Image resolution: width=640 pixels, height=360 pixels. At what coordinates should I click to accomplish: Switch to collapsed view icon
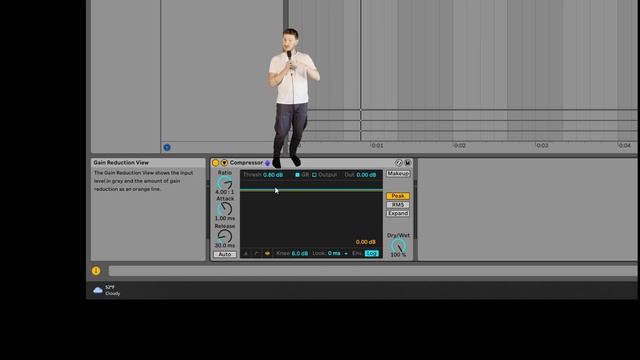click(246, 253)
